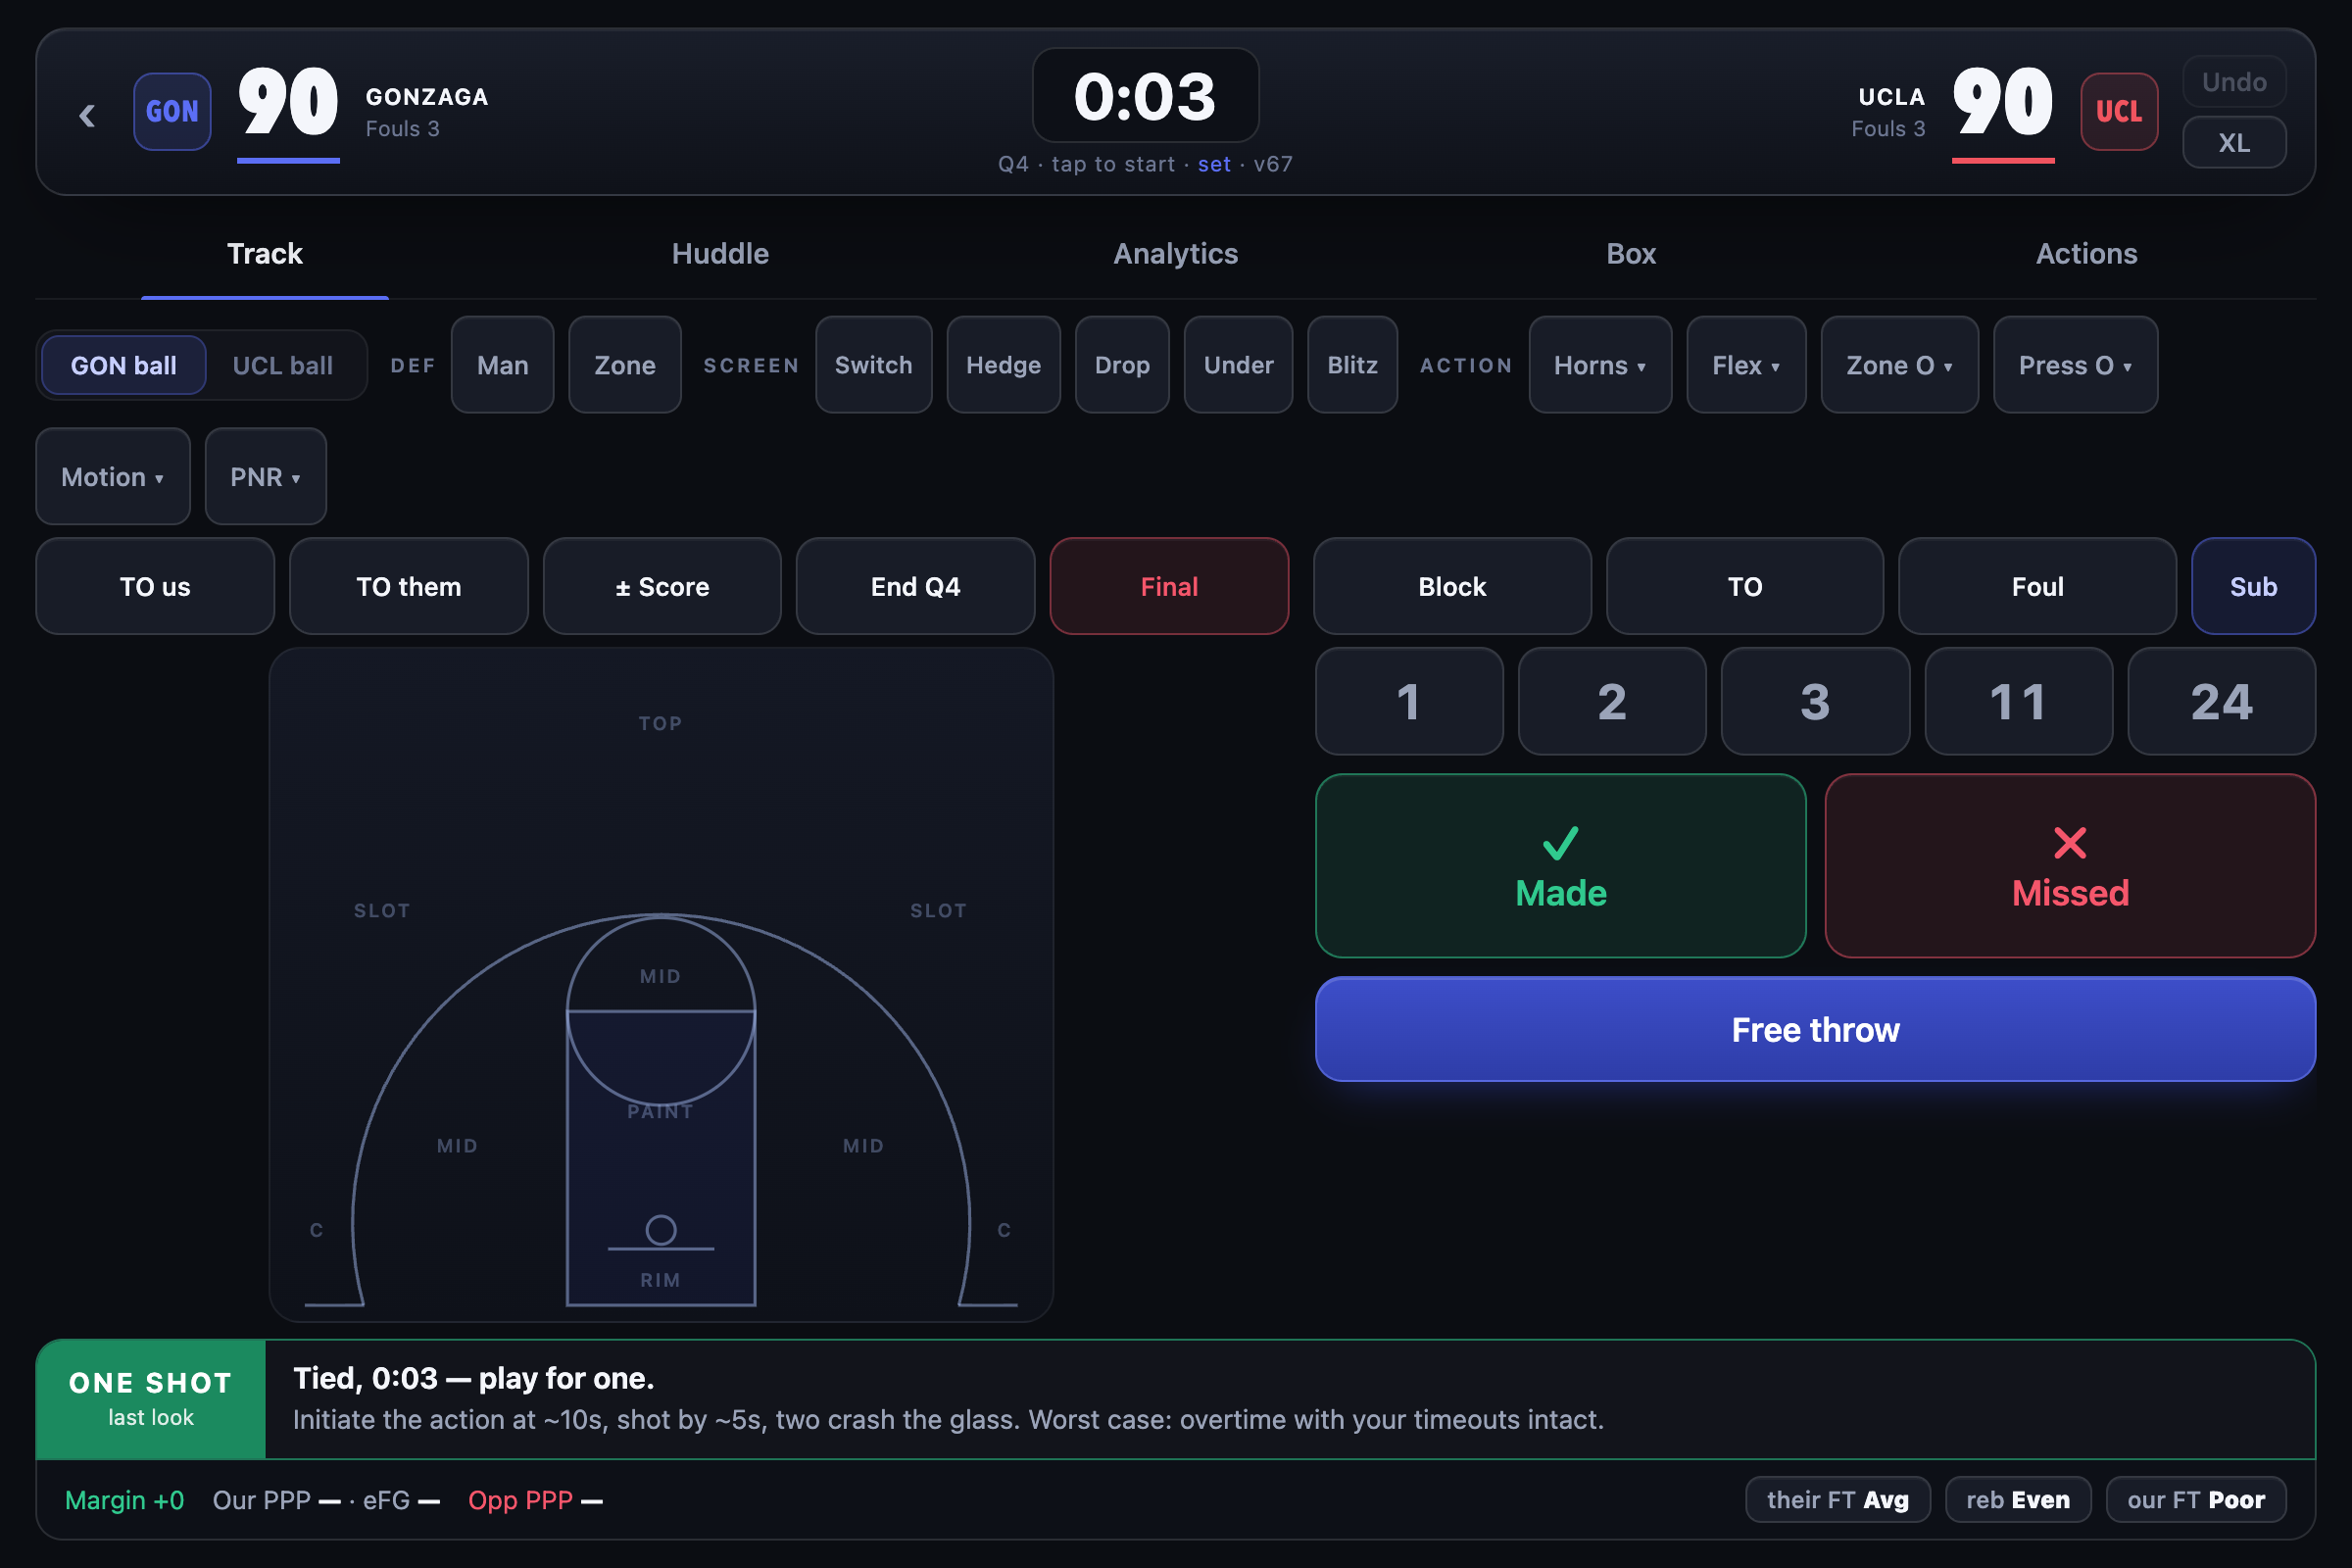Toggle Blitz screen coverage
Screen dimensions: 2352x1568
1353,365
